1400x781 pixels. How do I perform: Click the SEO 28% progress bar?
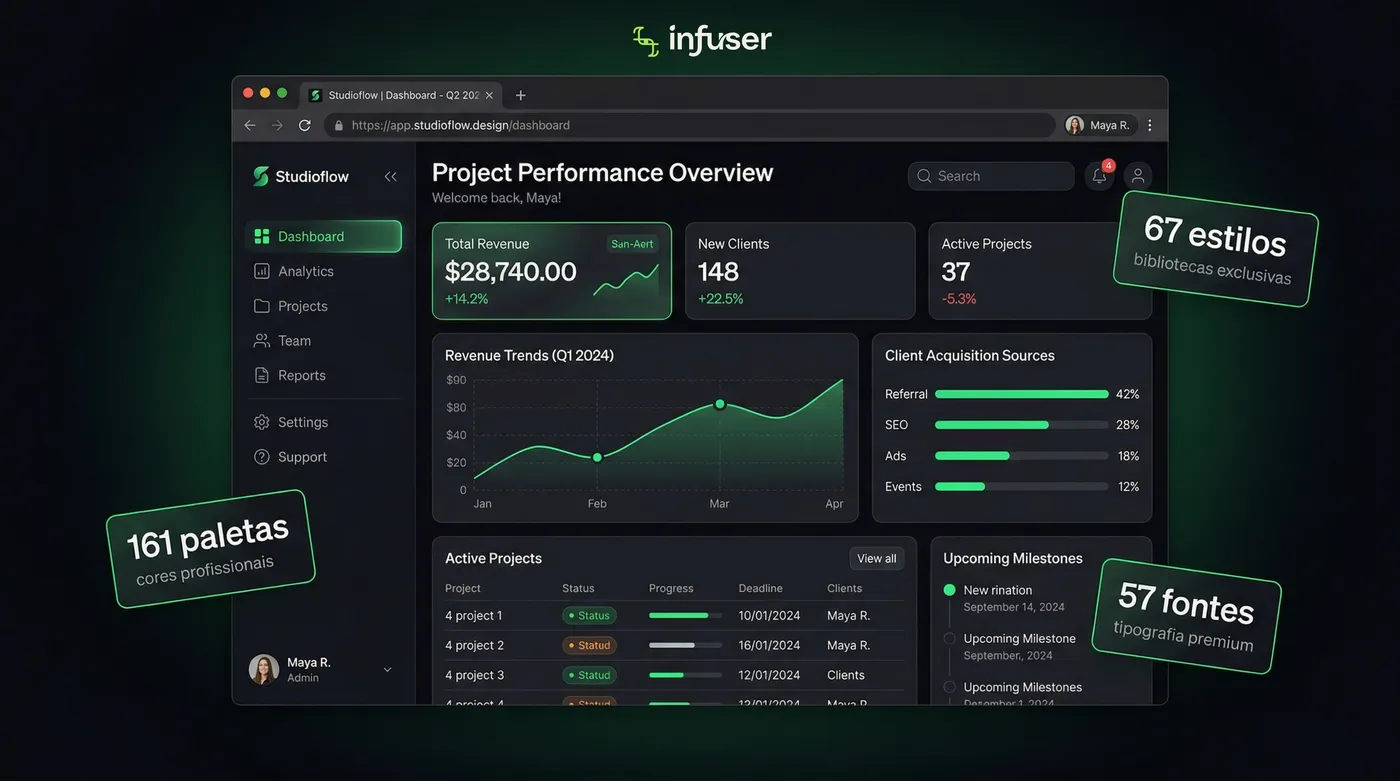click(x=1021, y=425)
